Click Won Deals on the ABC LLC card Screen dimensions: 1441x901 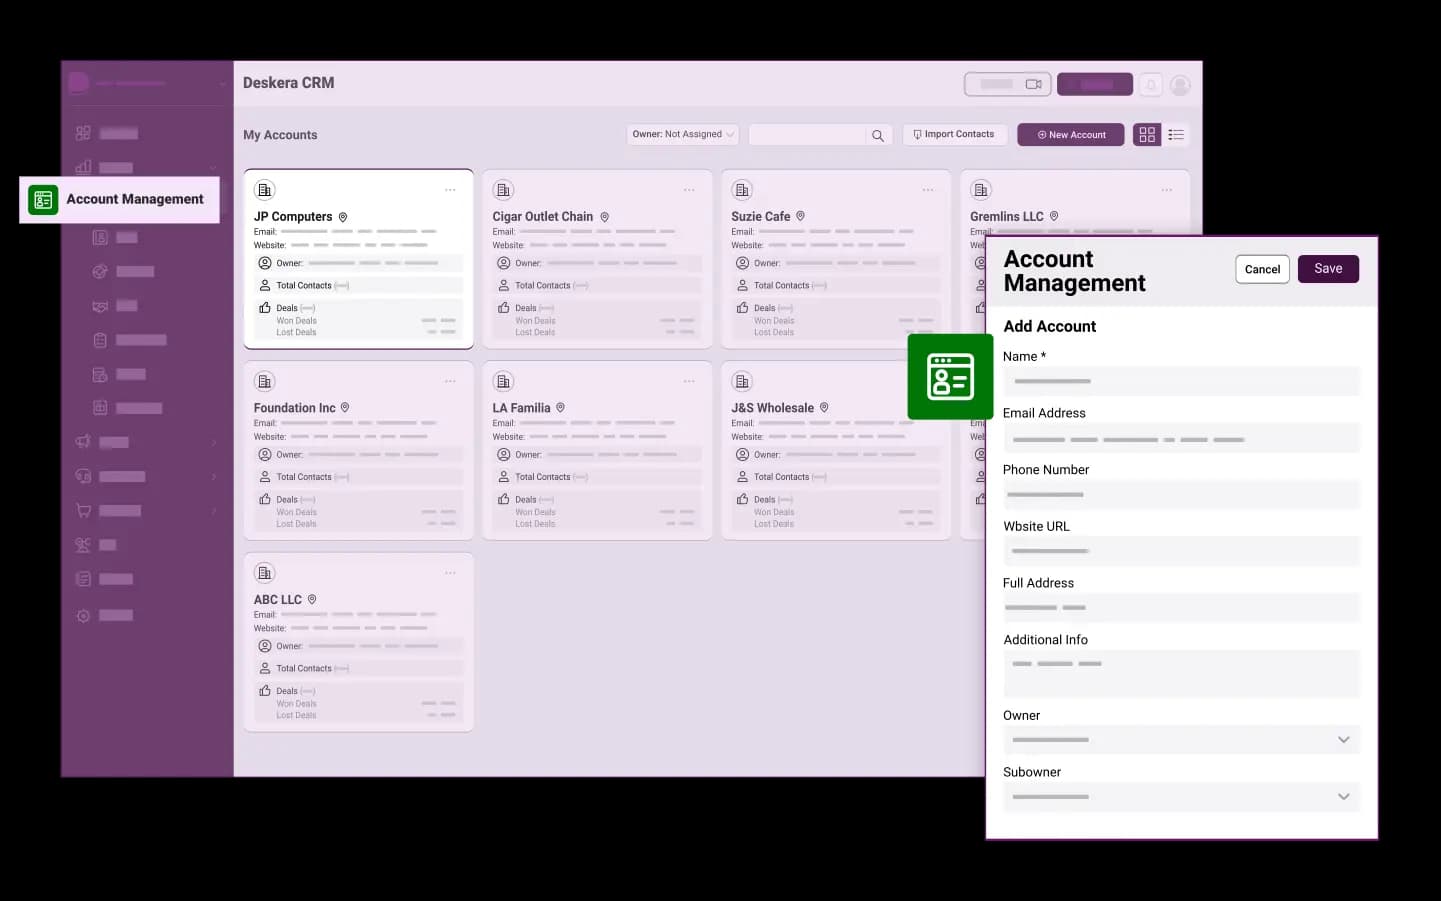tap(297, 704)
